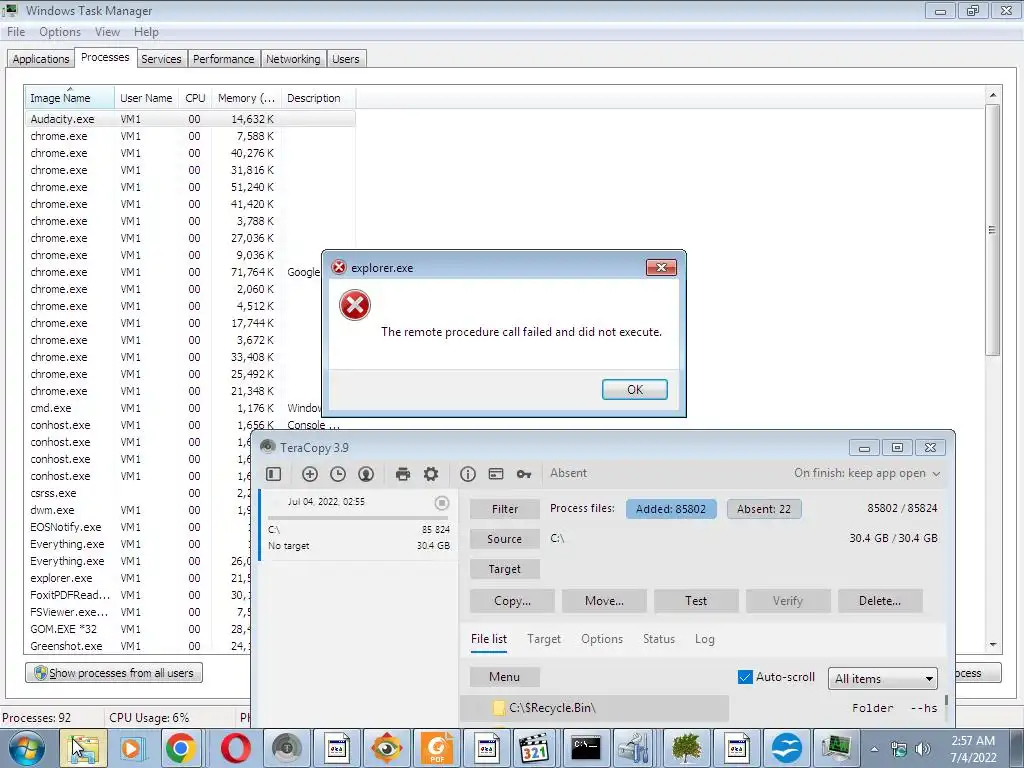Image resolution: width=1024 pixels, height=768 pixels.
Task: Click folder icon beside C:\$Recycle.Bin\
Action: (498, 708)
